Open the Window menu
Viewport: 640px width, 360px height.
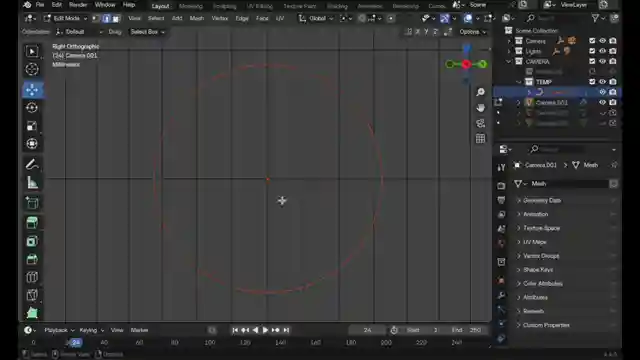pos(105,5)
